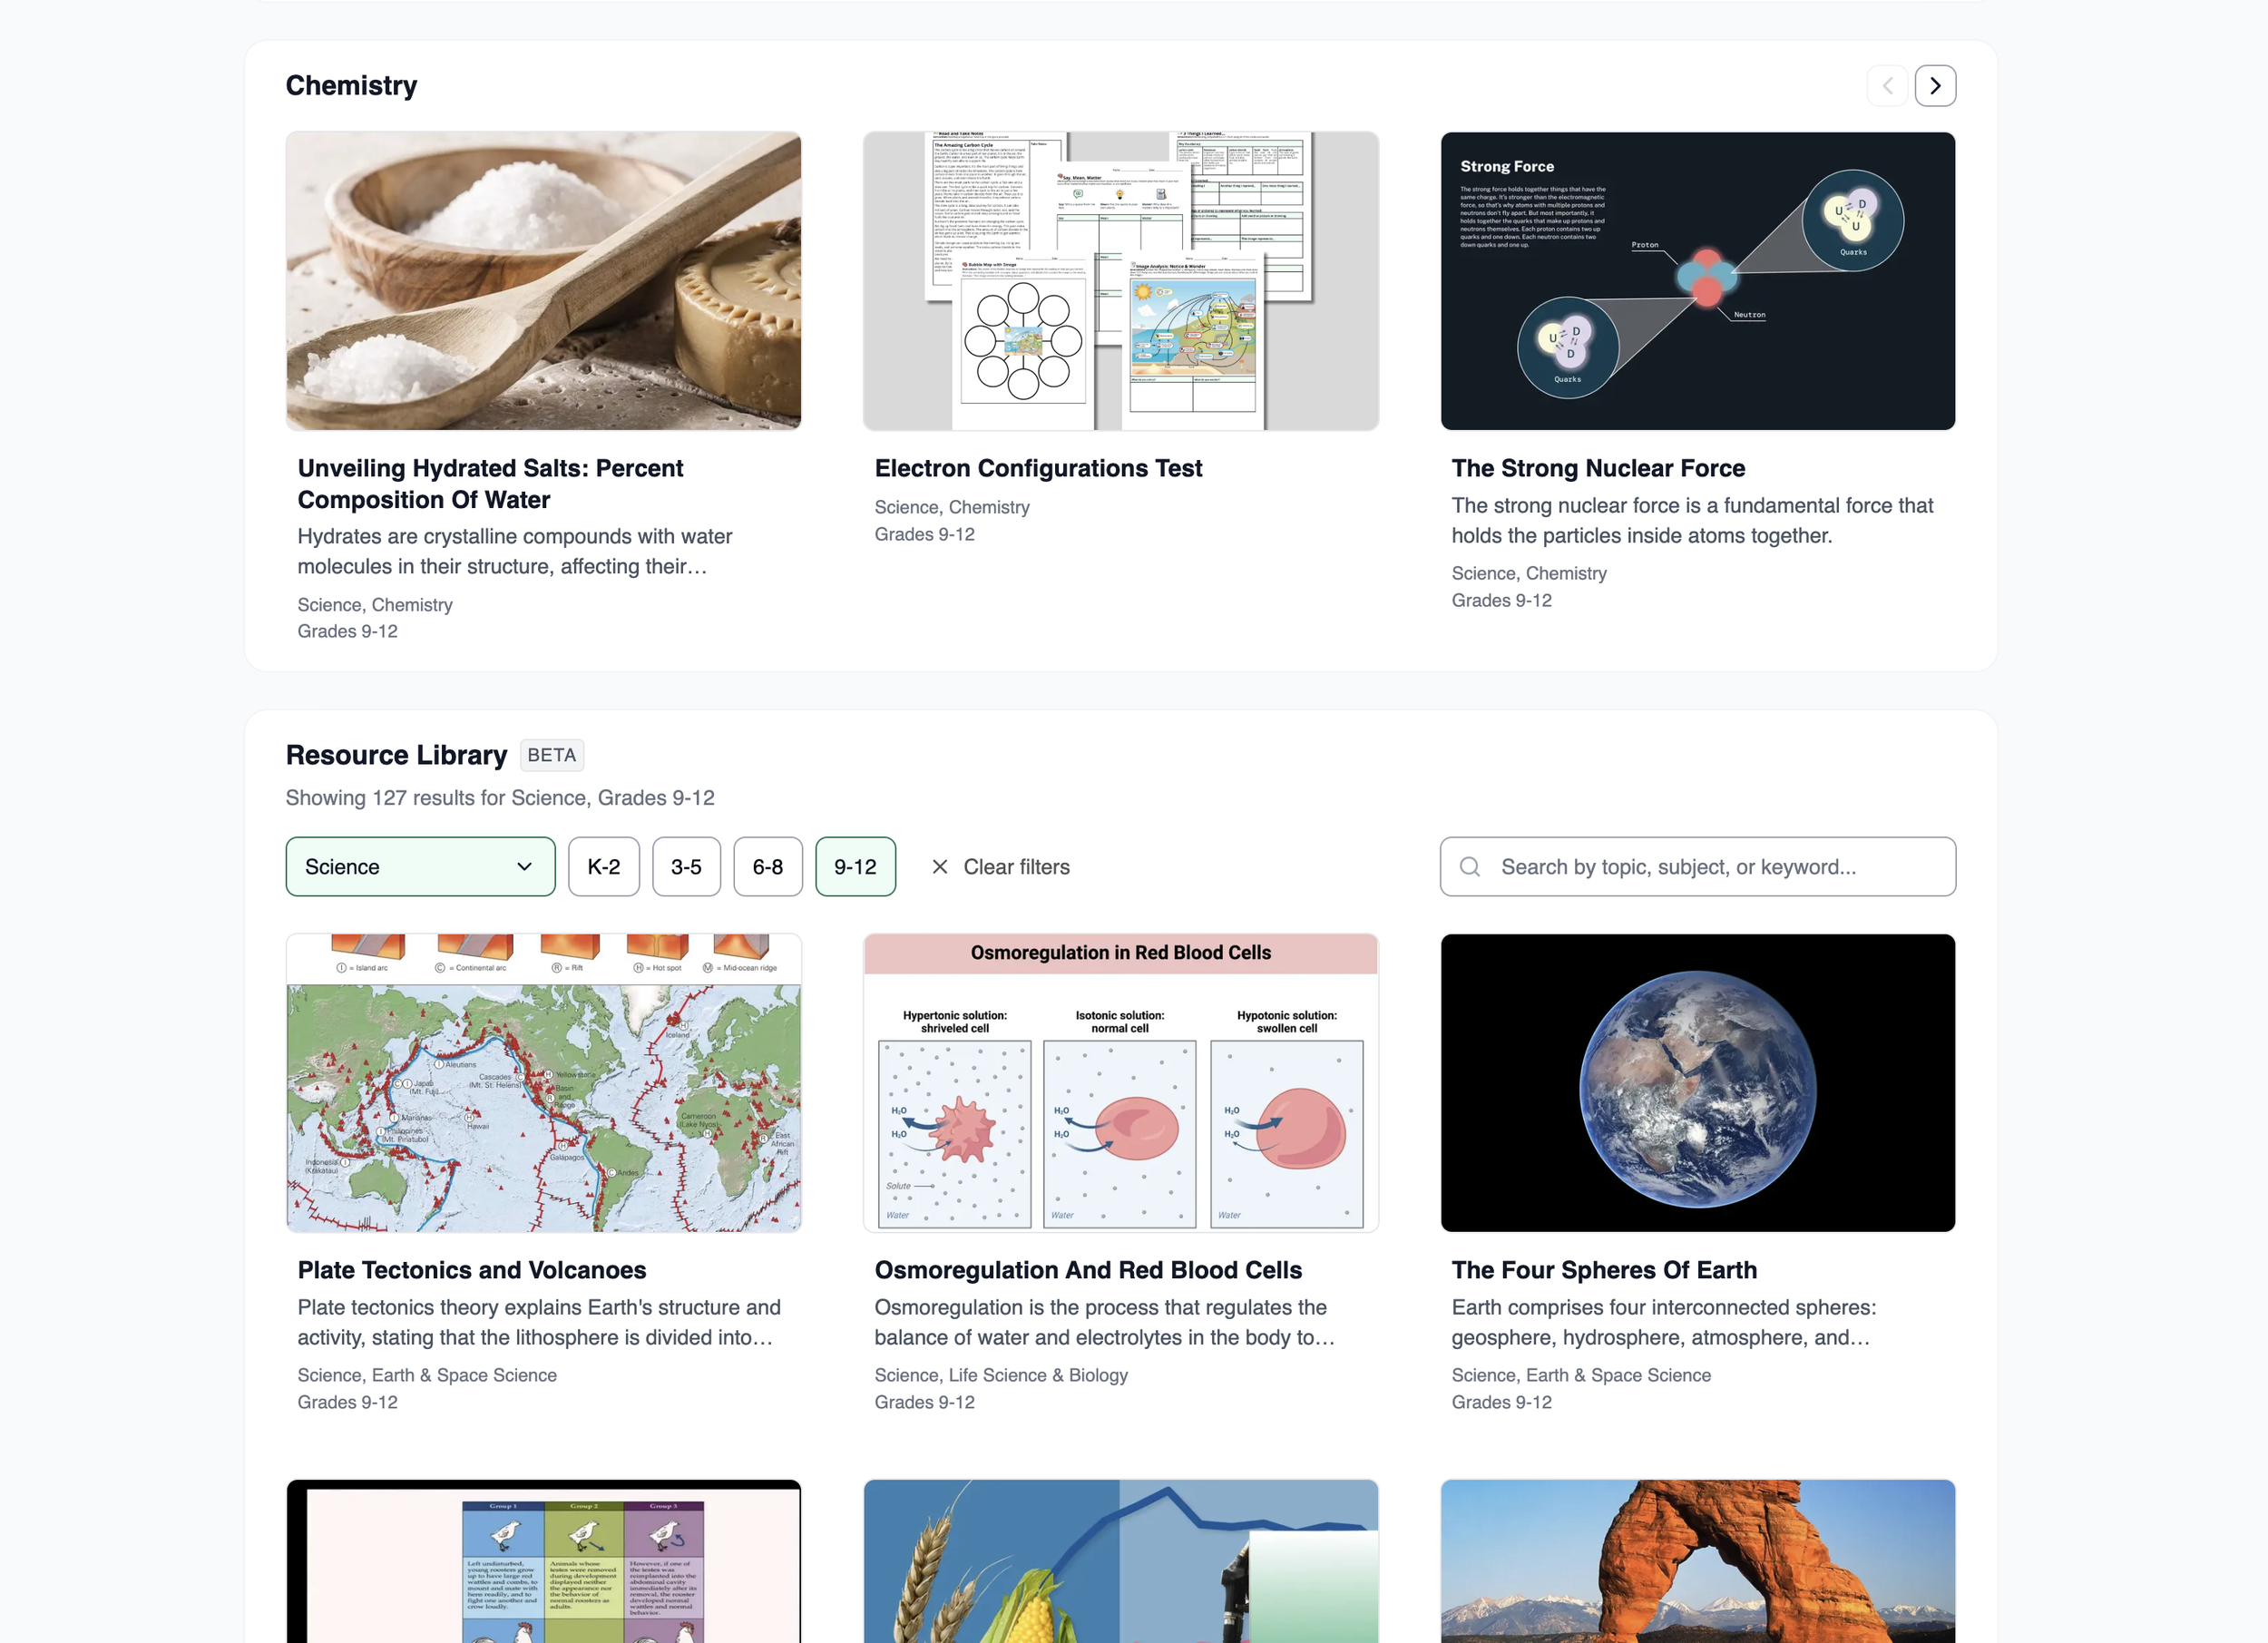This screenshot has height=1643, width=2268.
Task: Expand the Science dropdown via its chevron
Action: (524, 867)
